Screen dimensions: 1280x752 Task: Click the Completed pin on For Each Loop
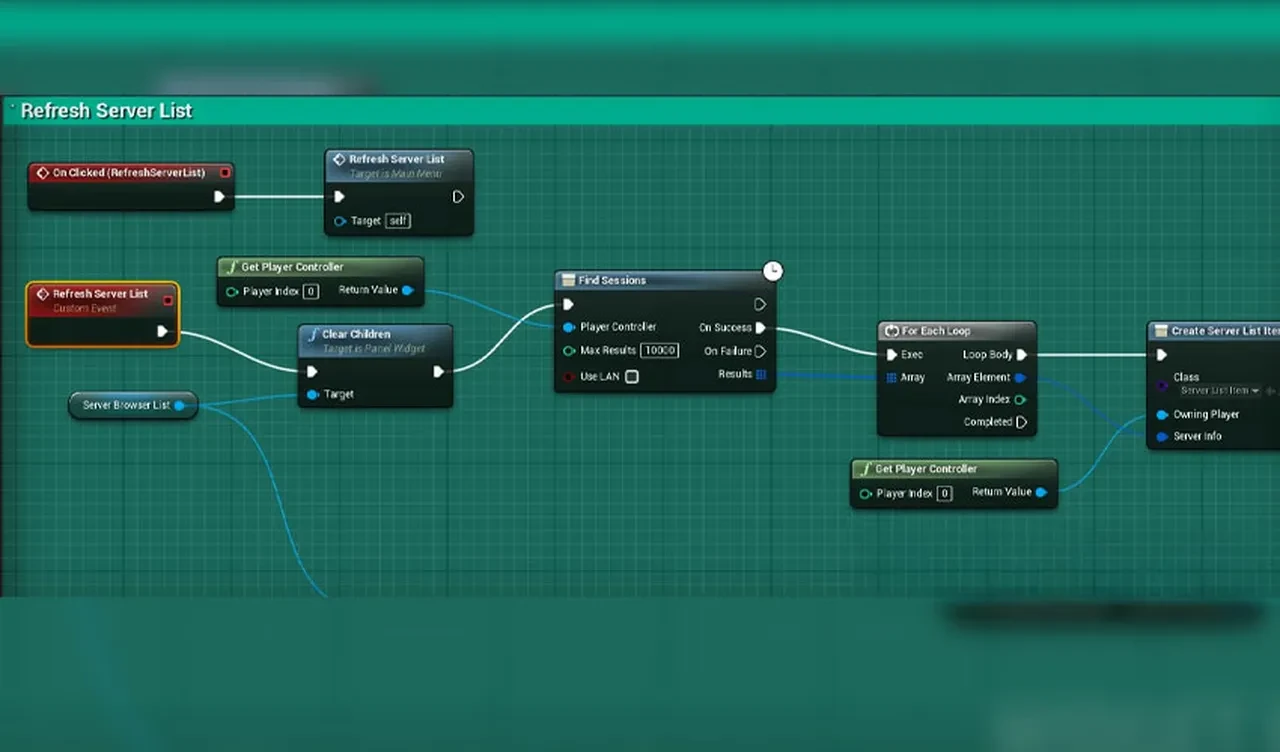[1022, 422]
